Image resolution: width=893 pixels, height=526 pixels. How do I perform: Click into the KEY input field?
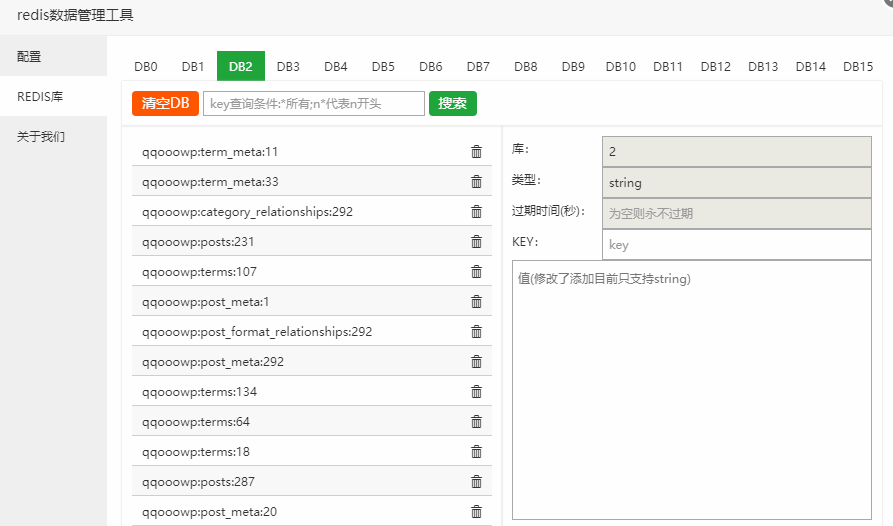[736, 245]
